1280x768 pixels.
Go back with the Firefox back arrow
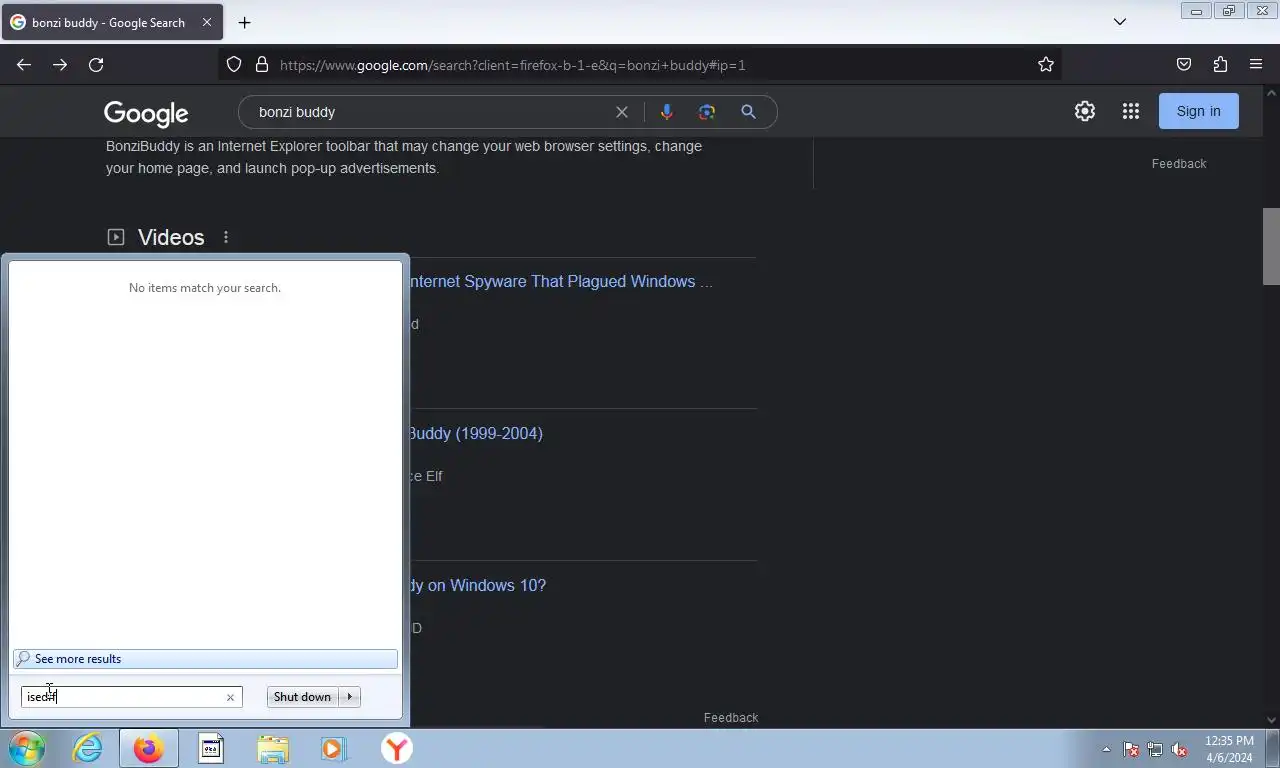24,65
